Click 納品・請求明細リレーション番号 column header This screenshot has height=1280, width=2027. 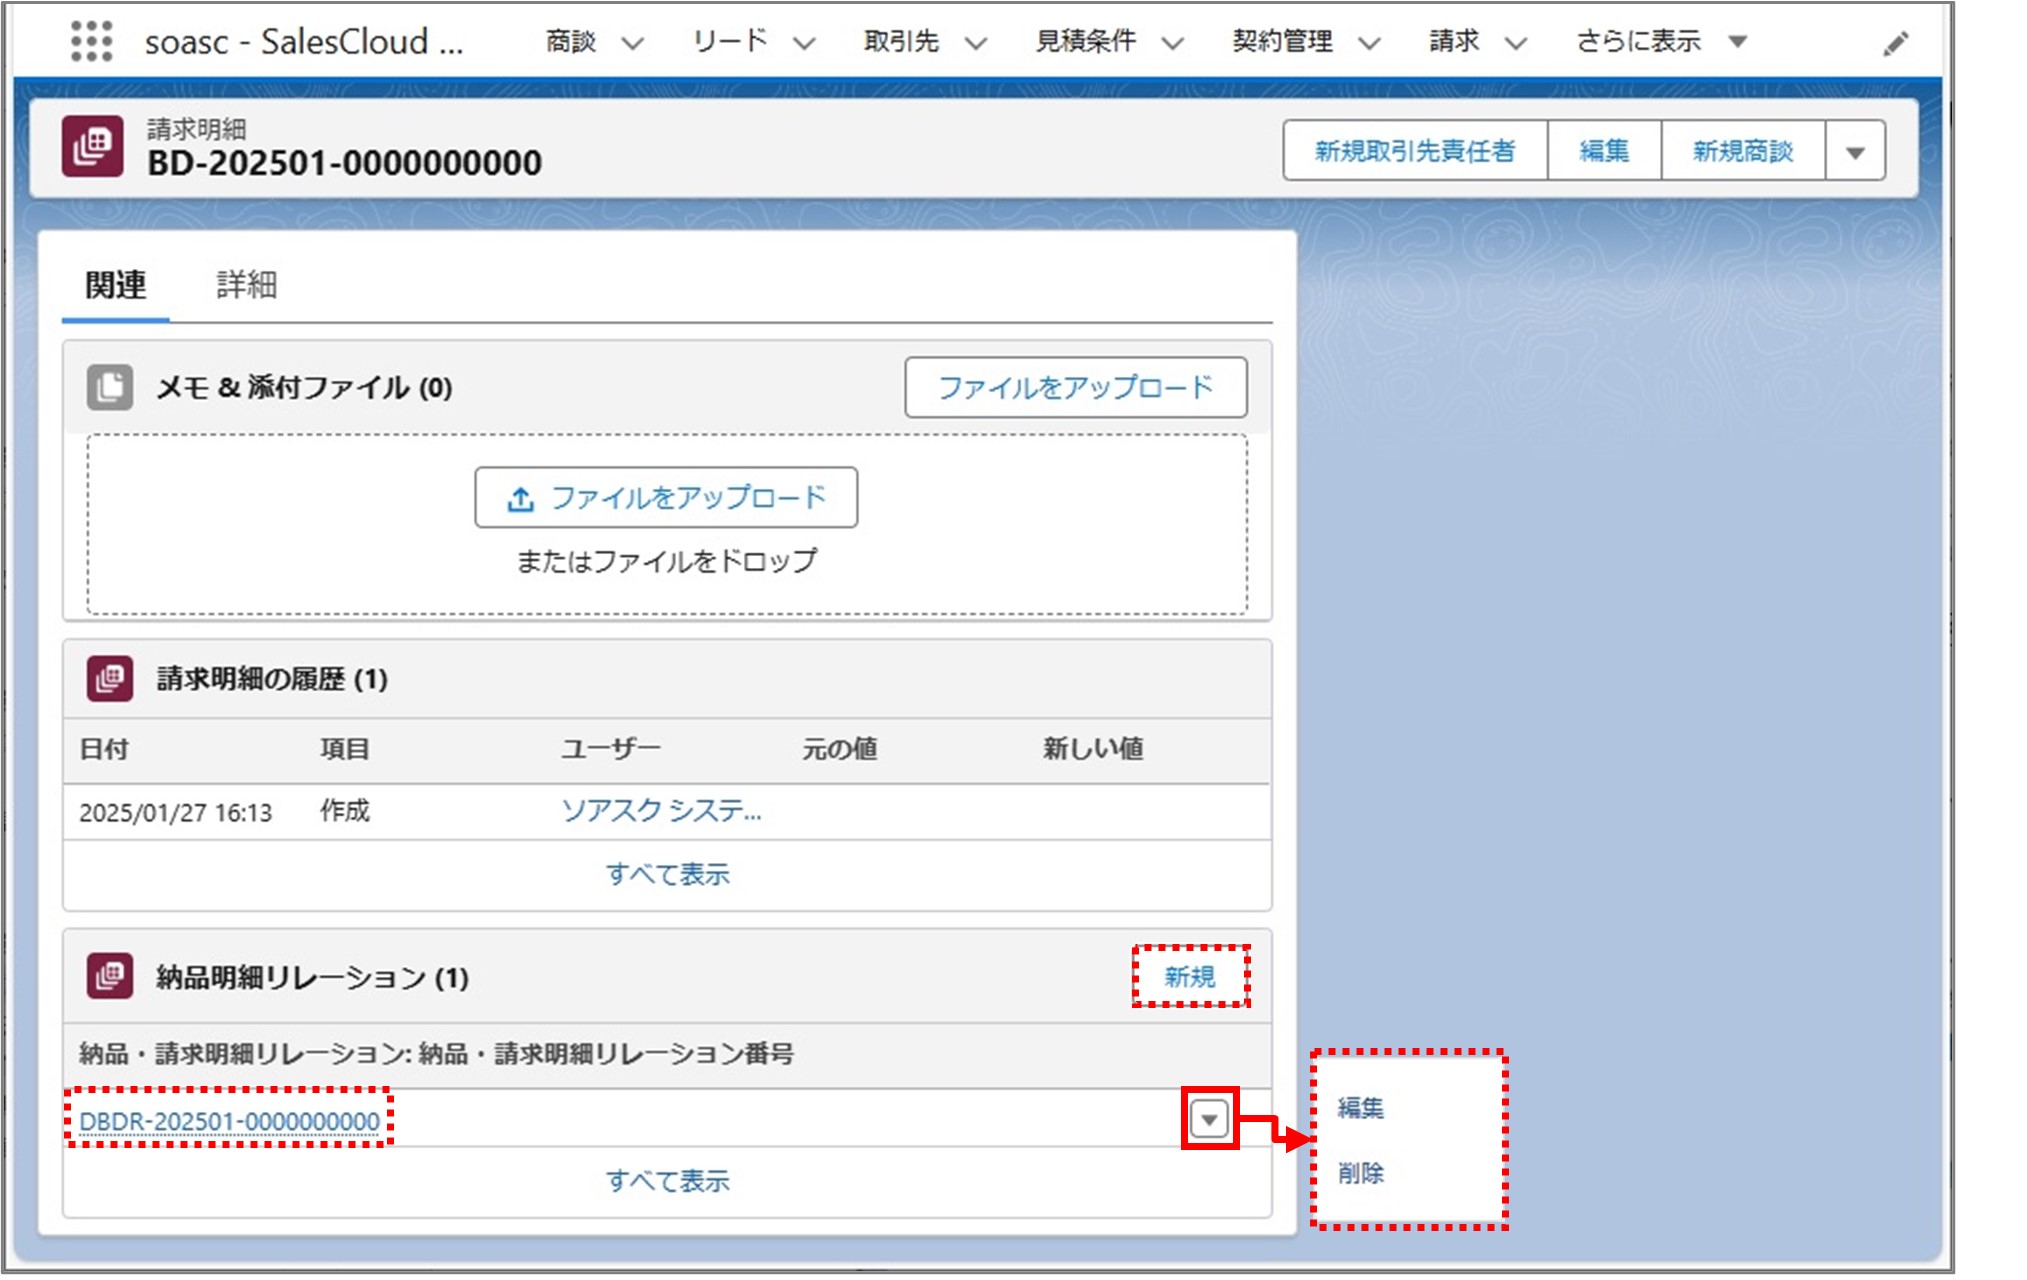(x=437, y=1054)
